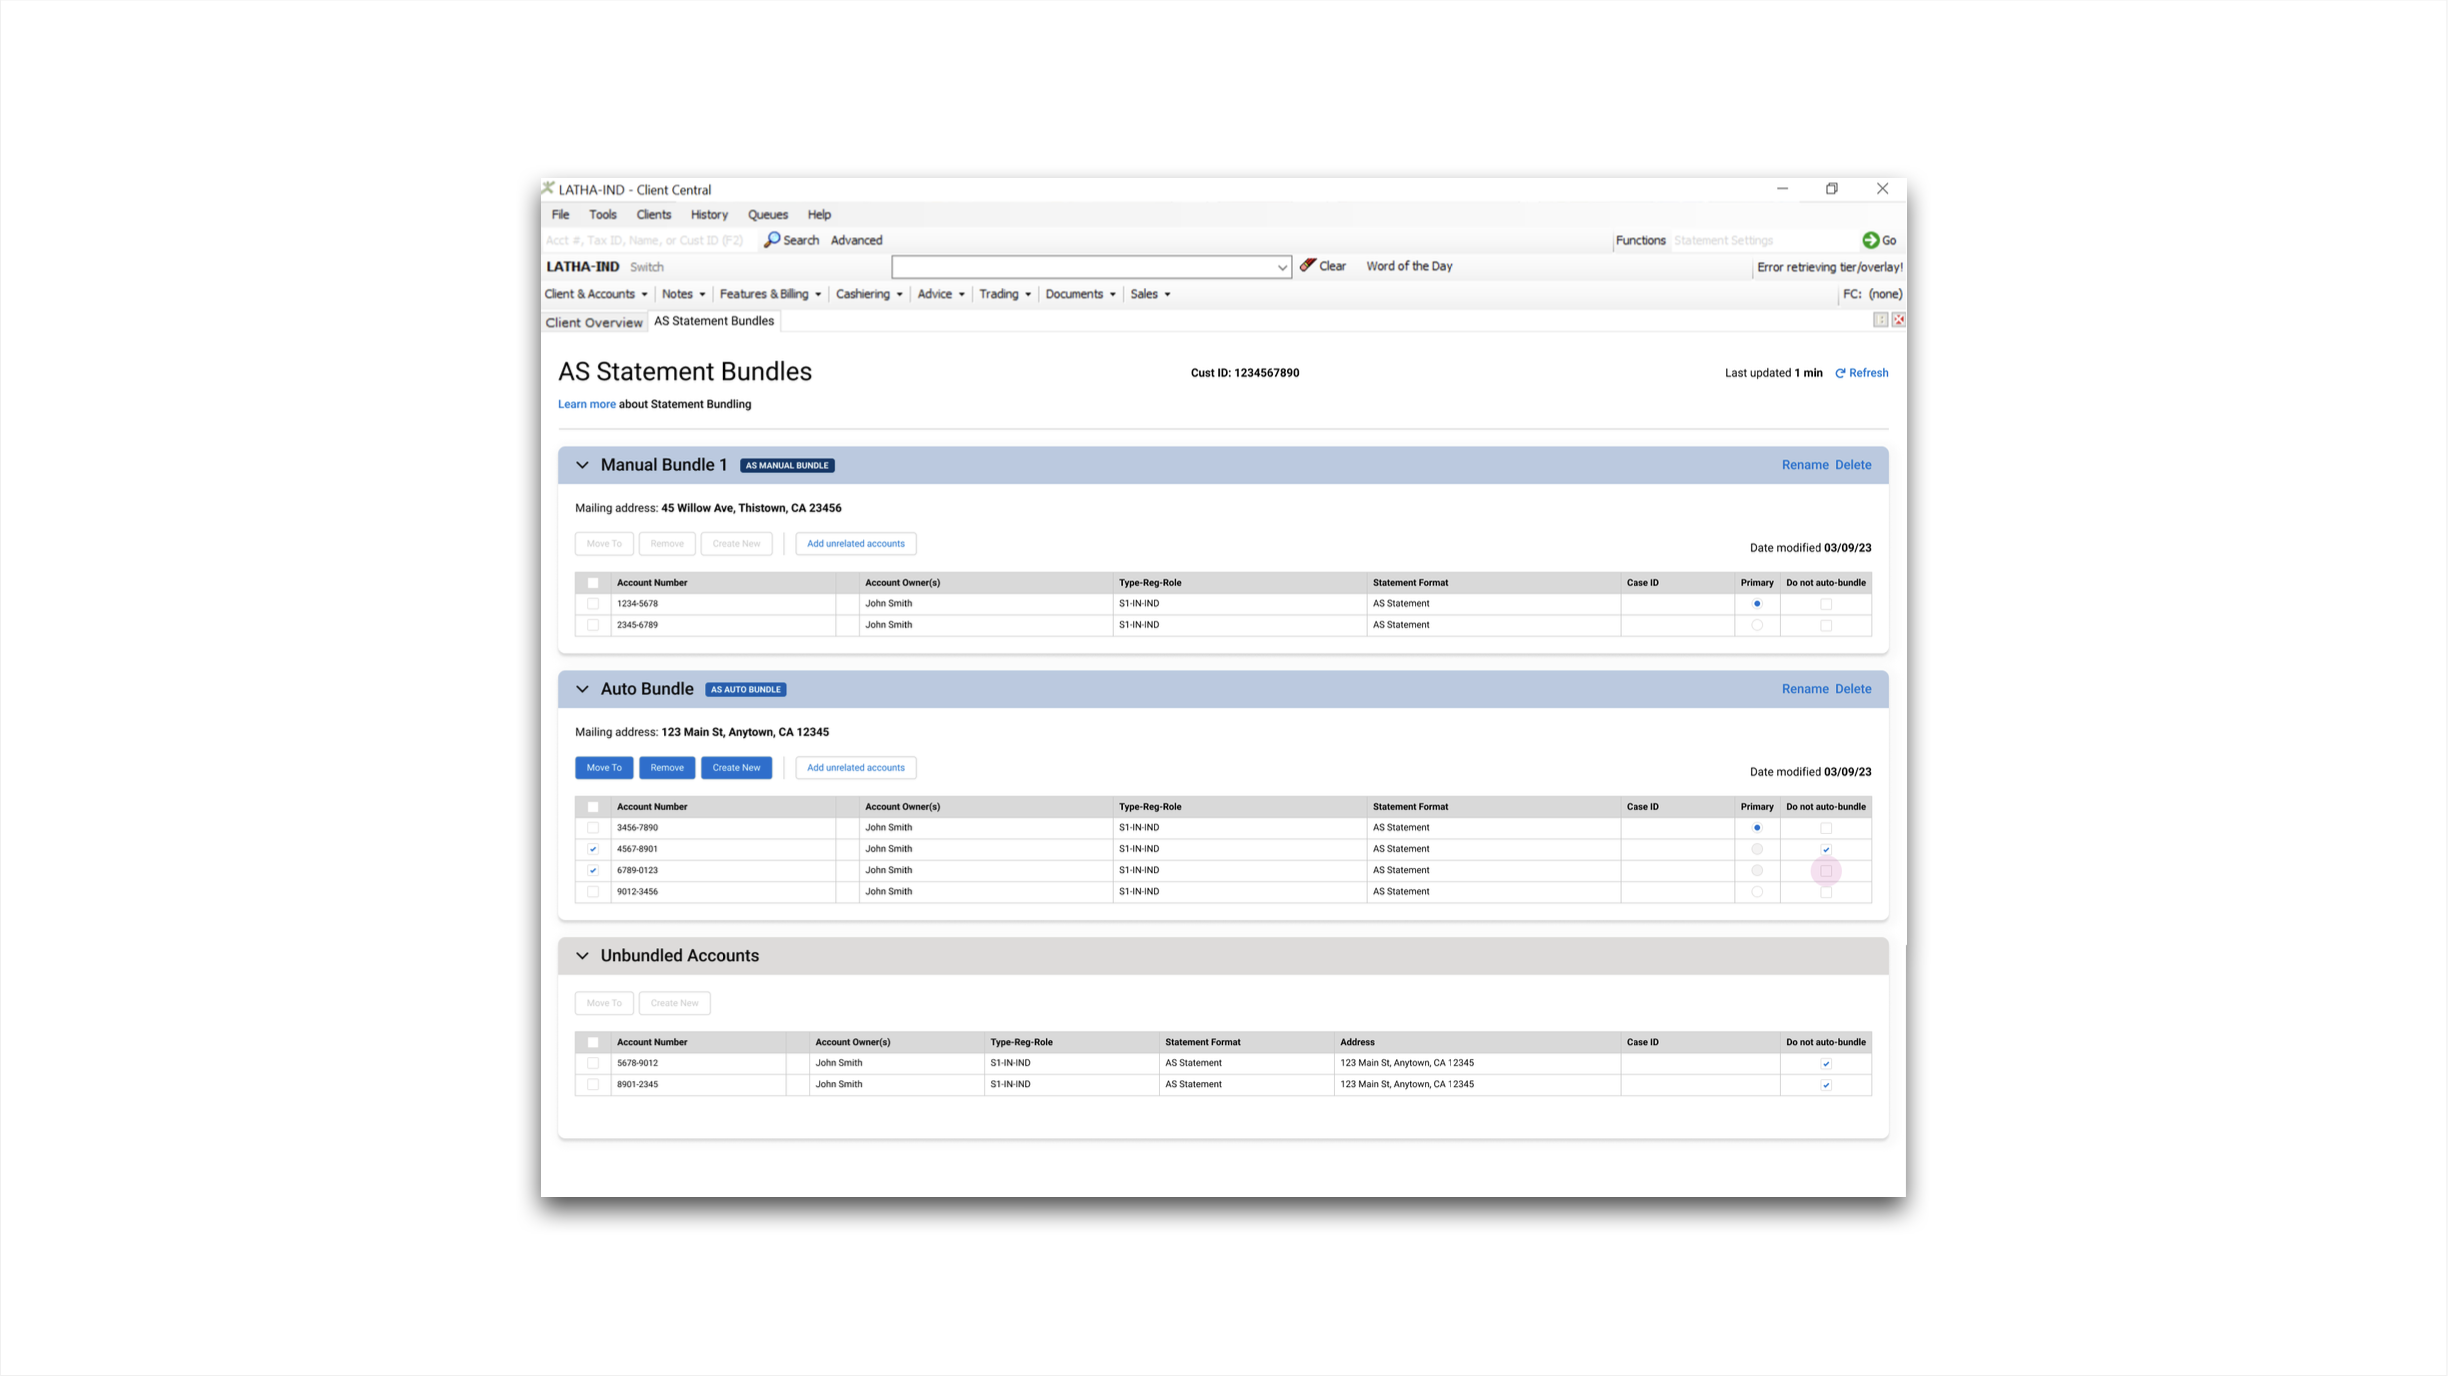Collapse the Unbundled Accounts section

(582, 956)
